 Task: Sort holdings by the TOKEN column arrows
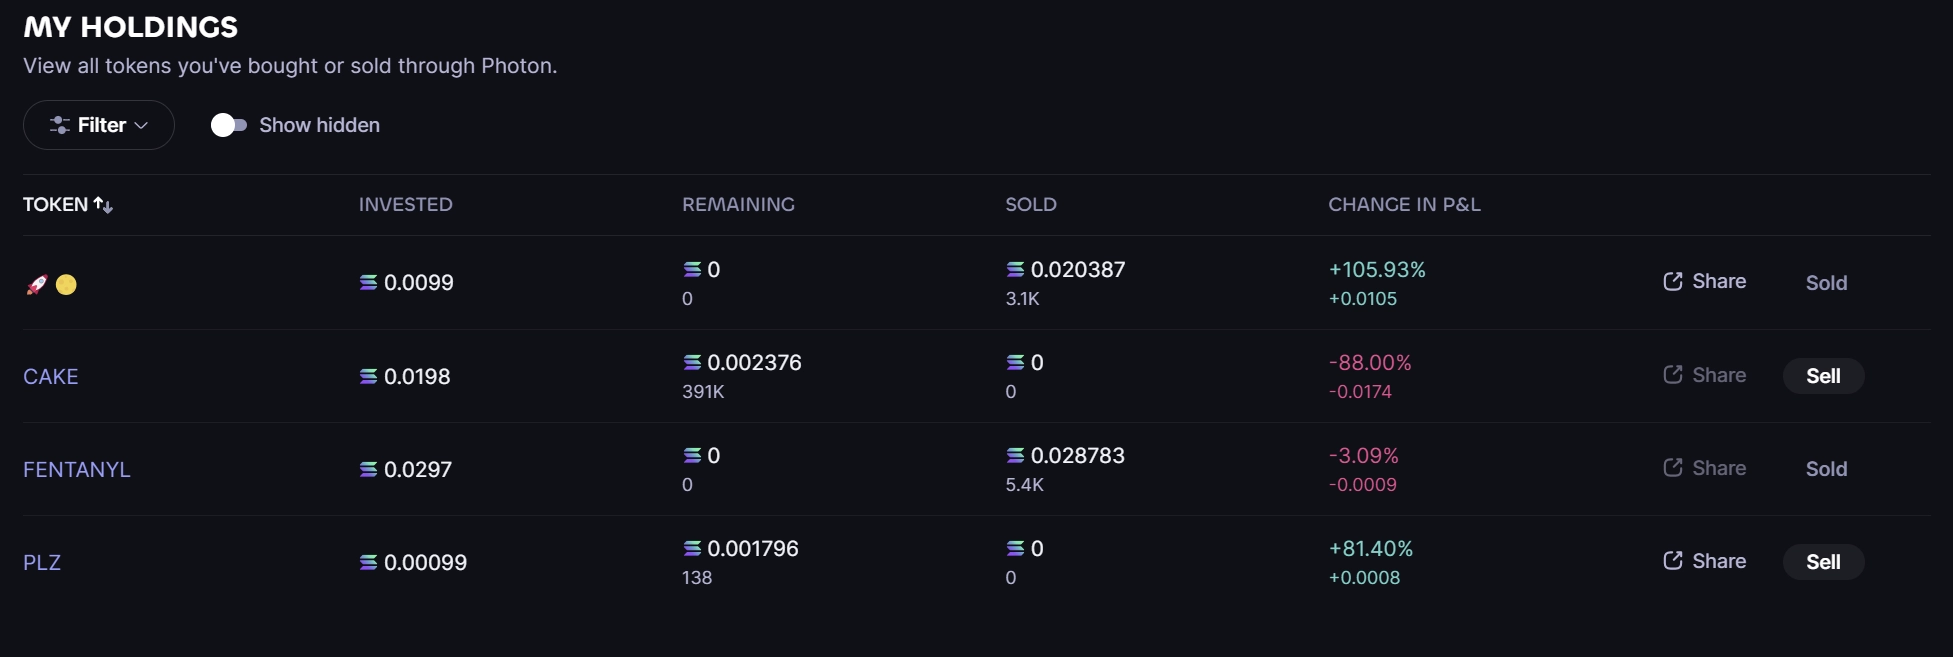pos(103,205)
